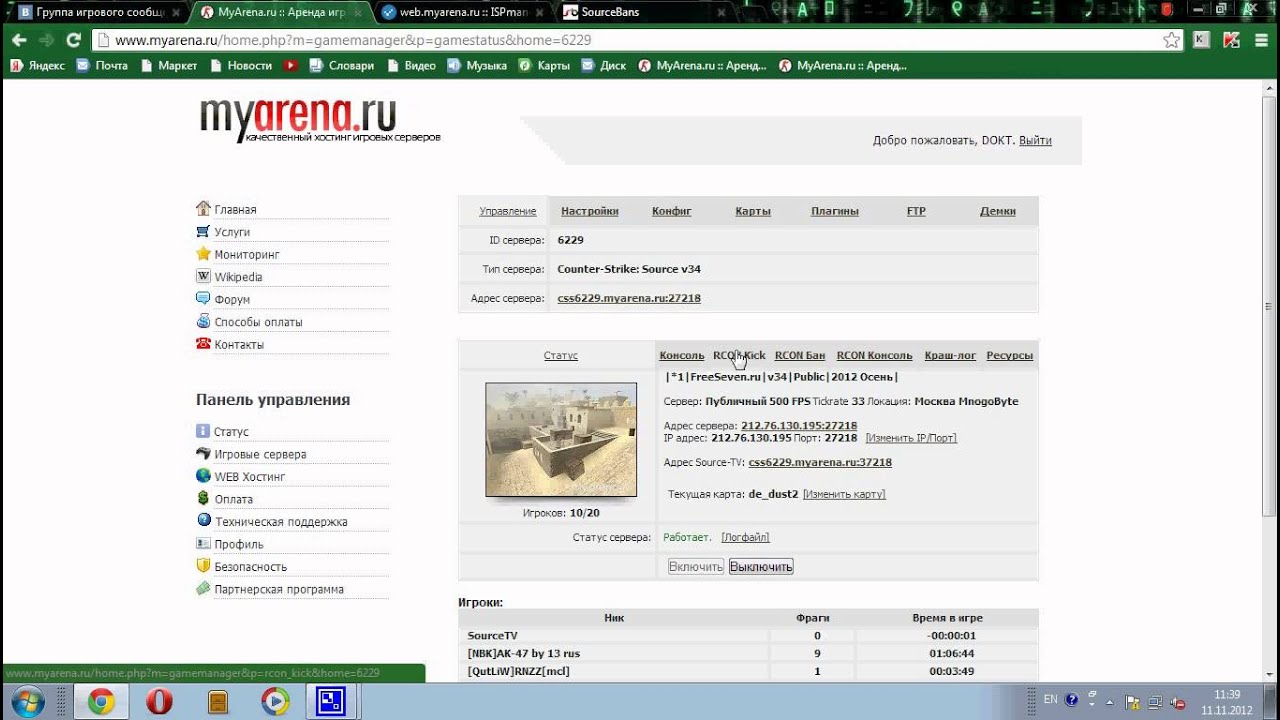Open the Chrome menu icon
This screenshot has height=720, width=1280.
[1260, 40]
